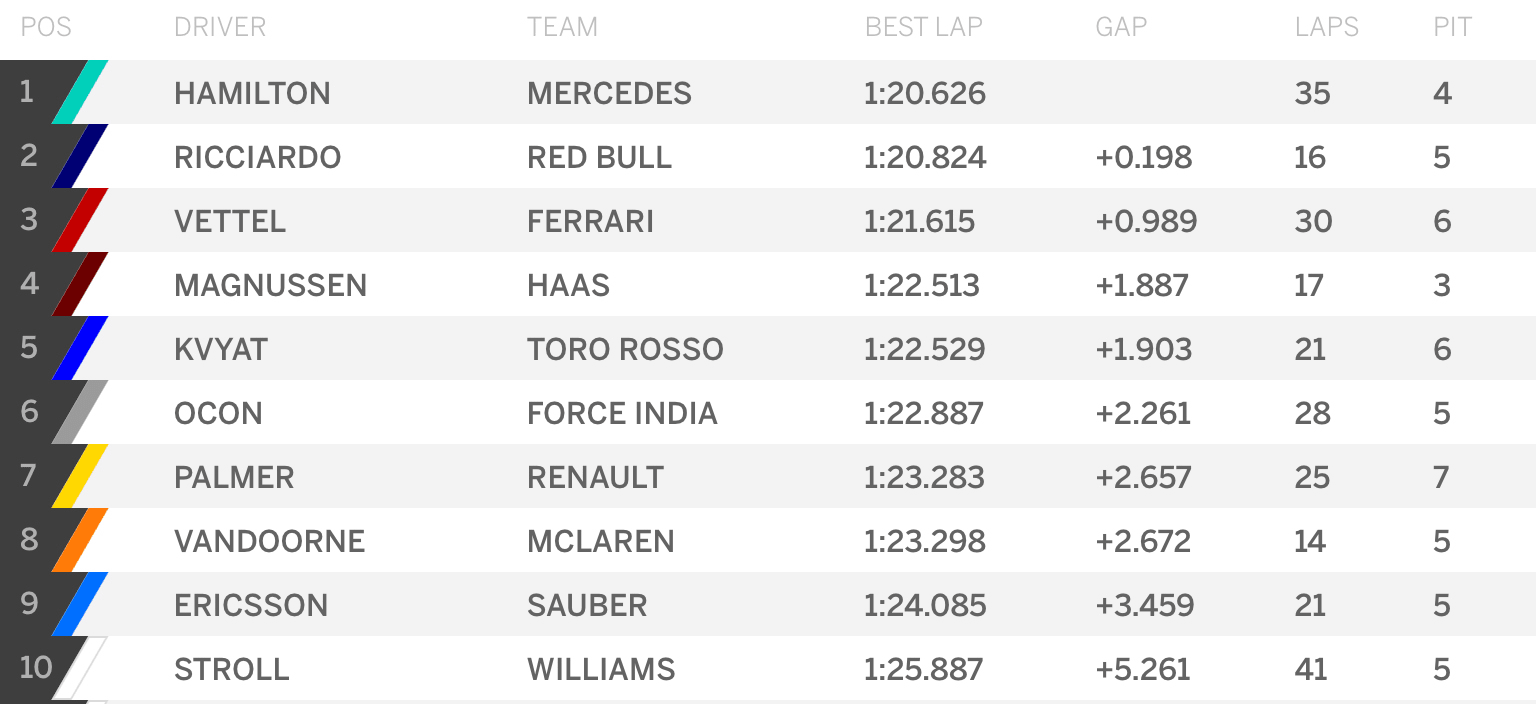This screenshot has height=704, width=1536.
Task: Open driver HAMILTON's name
Action: (252, 93)
